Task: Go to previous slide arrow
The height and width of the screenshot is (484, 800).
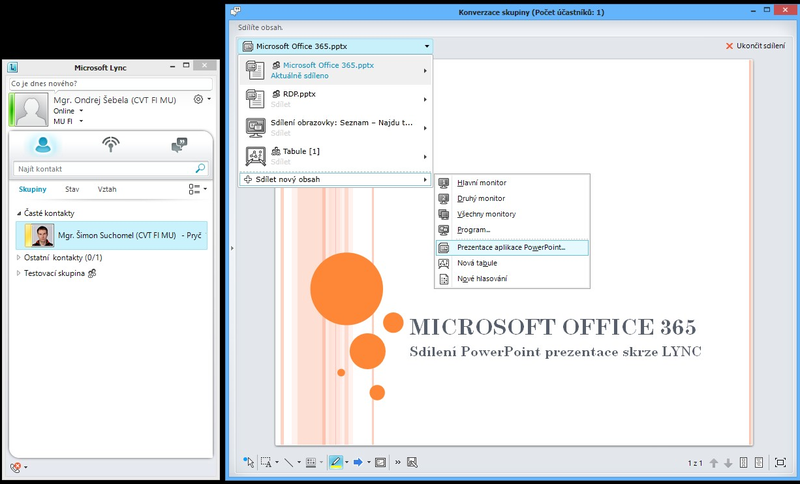Action: click(x=714, y=463)
